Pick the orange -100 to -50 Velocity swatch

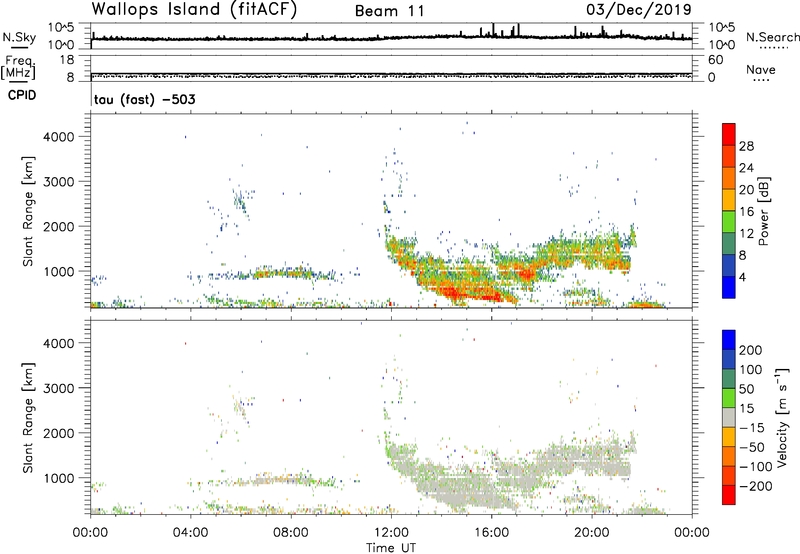click(729, 456)
